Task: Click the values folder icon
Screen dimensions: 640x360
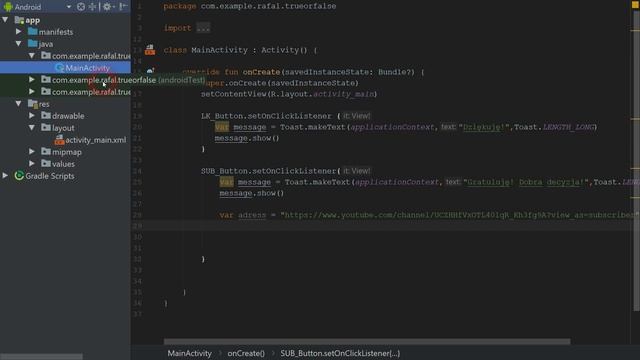Action: tap(46, 164)
